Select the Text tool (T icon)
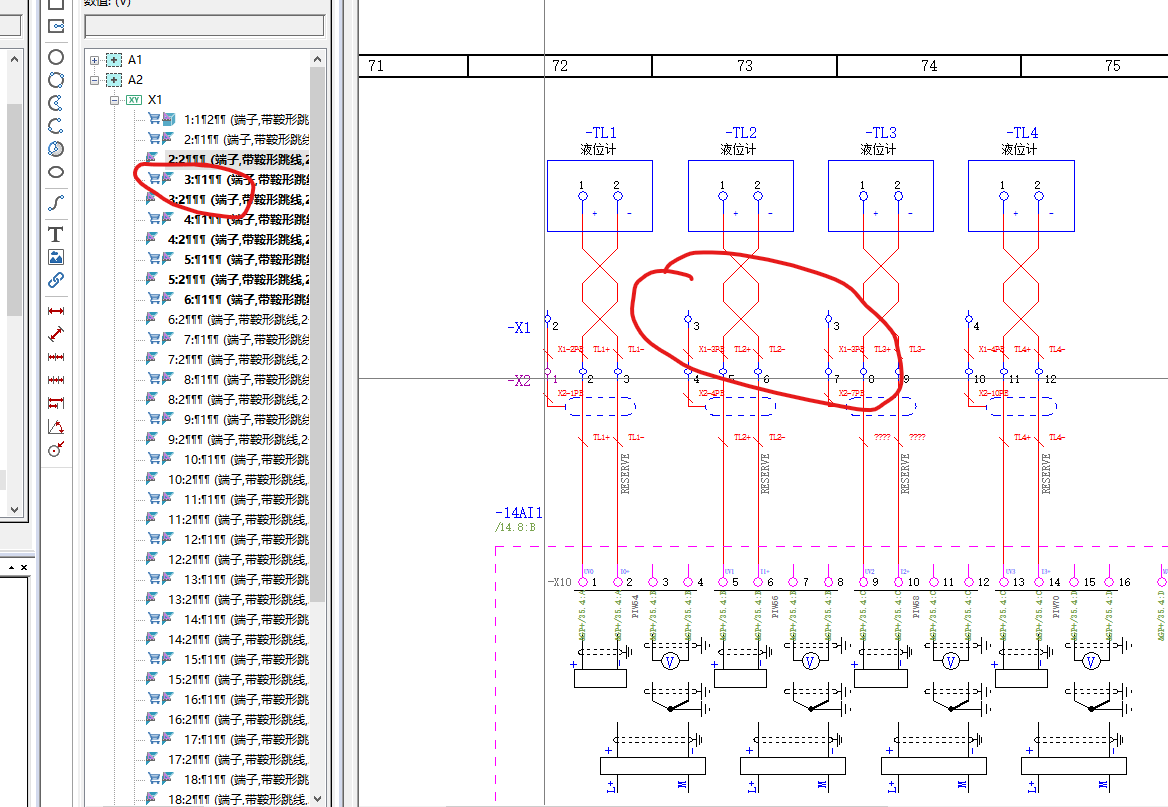 pos(56,234)
